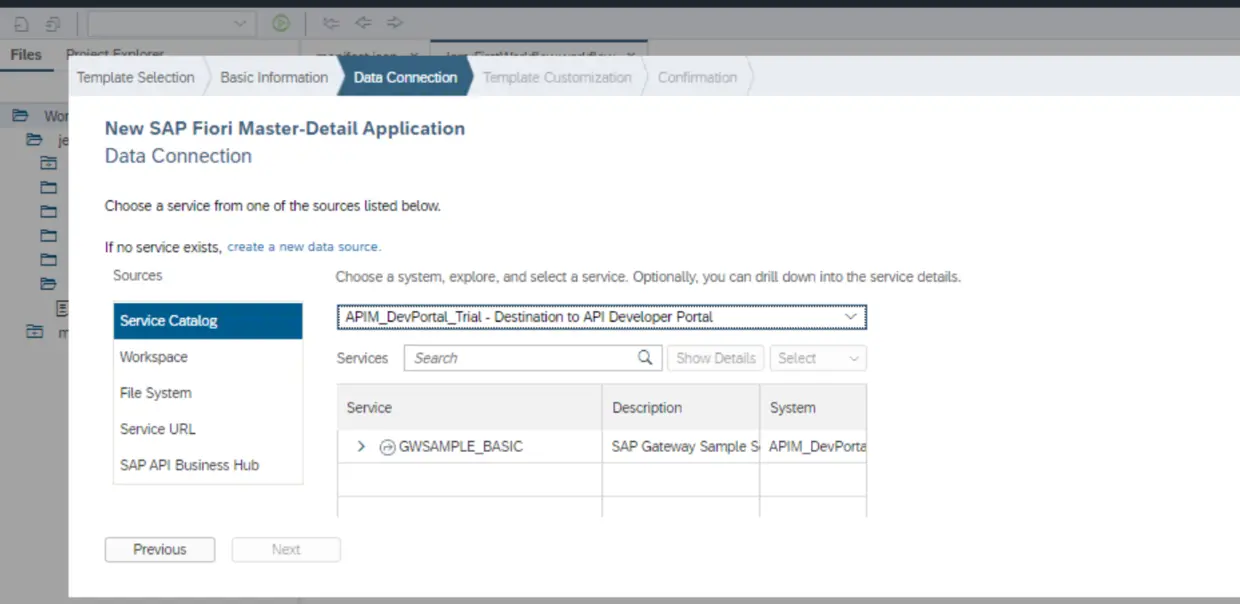Viewport: 1240px width, 604px height.
Task: Open the Select dropdown next to Show Details
Action: (x=818, y=358)
